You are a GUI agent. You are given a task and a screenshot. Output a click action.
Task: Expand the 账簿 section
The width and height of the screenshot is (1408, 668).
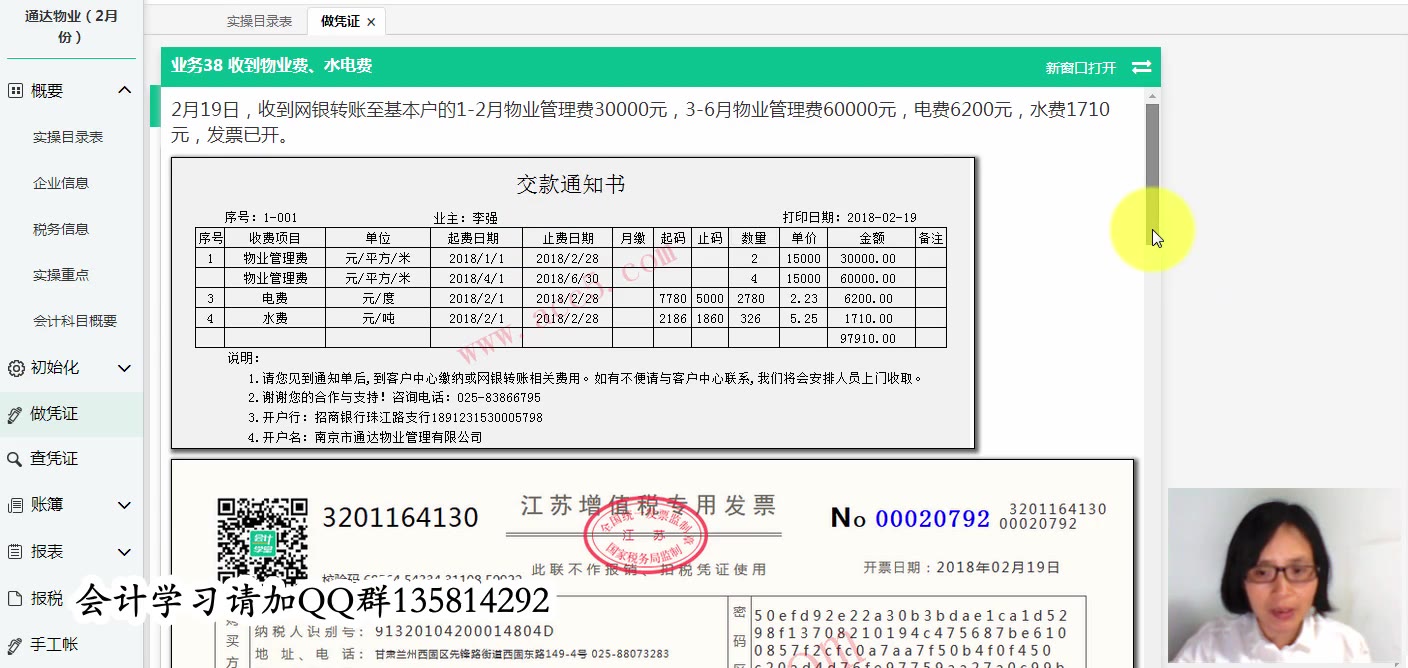pyautogui.click(x=124, y=504)
